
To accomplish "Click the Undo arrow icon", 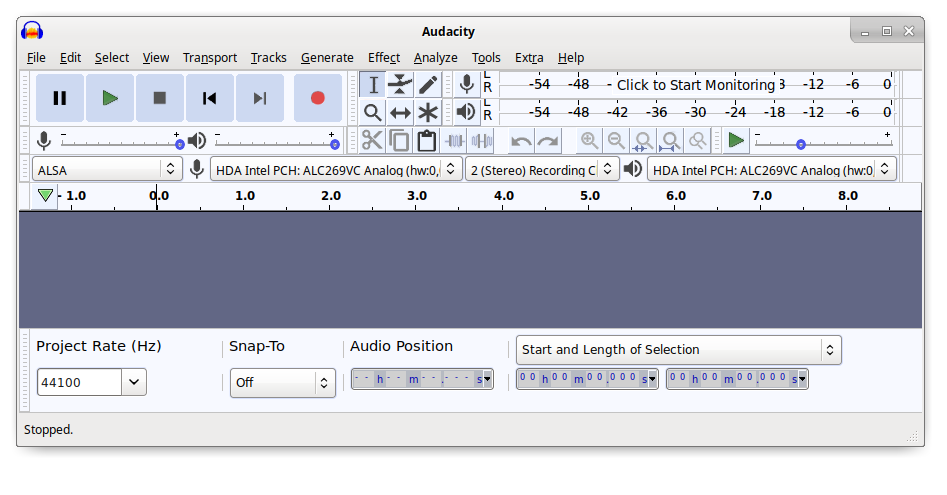I will (521, 141).
